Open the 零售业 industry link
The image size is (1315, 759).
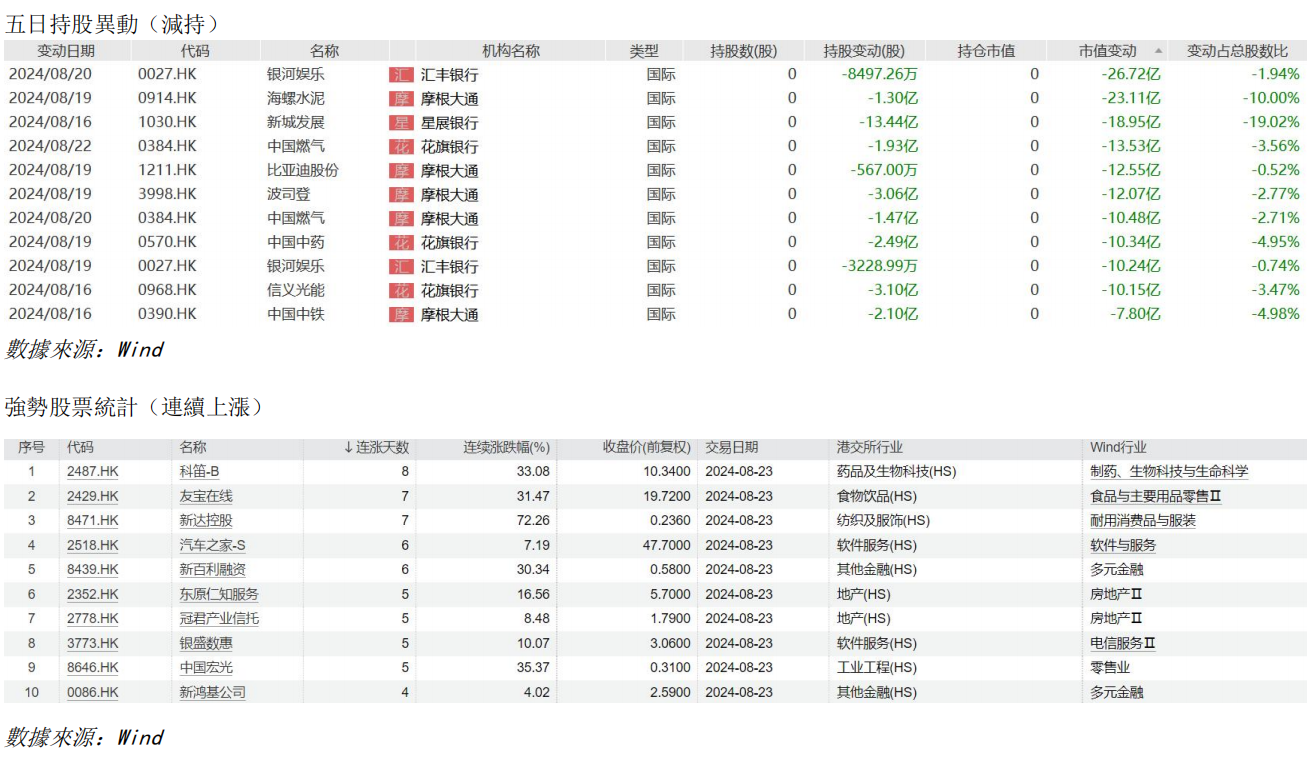(x=1110, y=668)
